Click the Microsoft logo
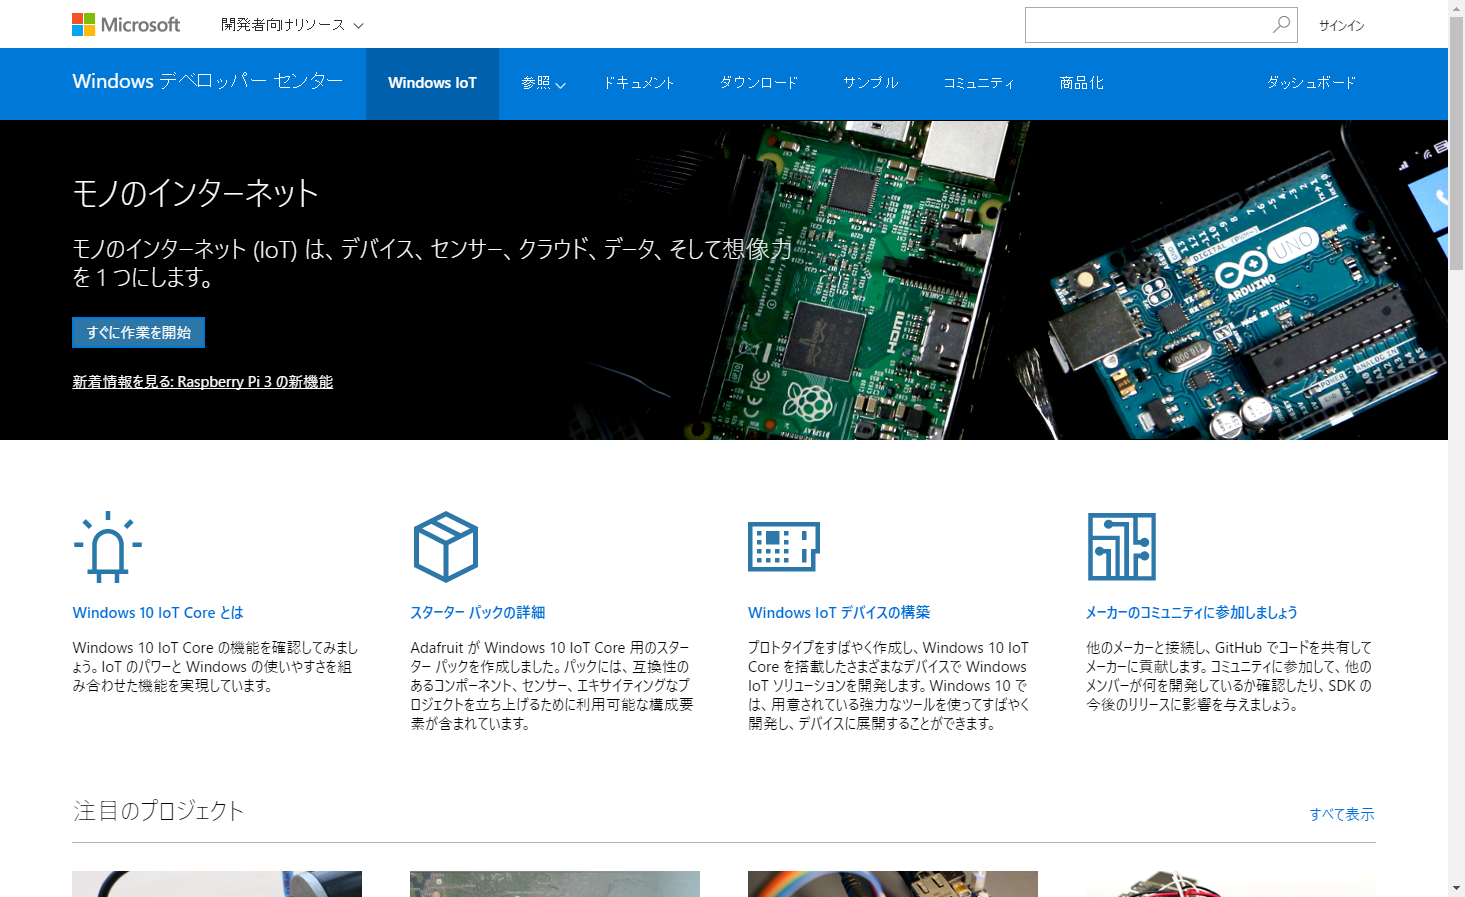 [126, 24]
